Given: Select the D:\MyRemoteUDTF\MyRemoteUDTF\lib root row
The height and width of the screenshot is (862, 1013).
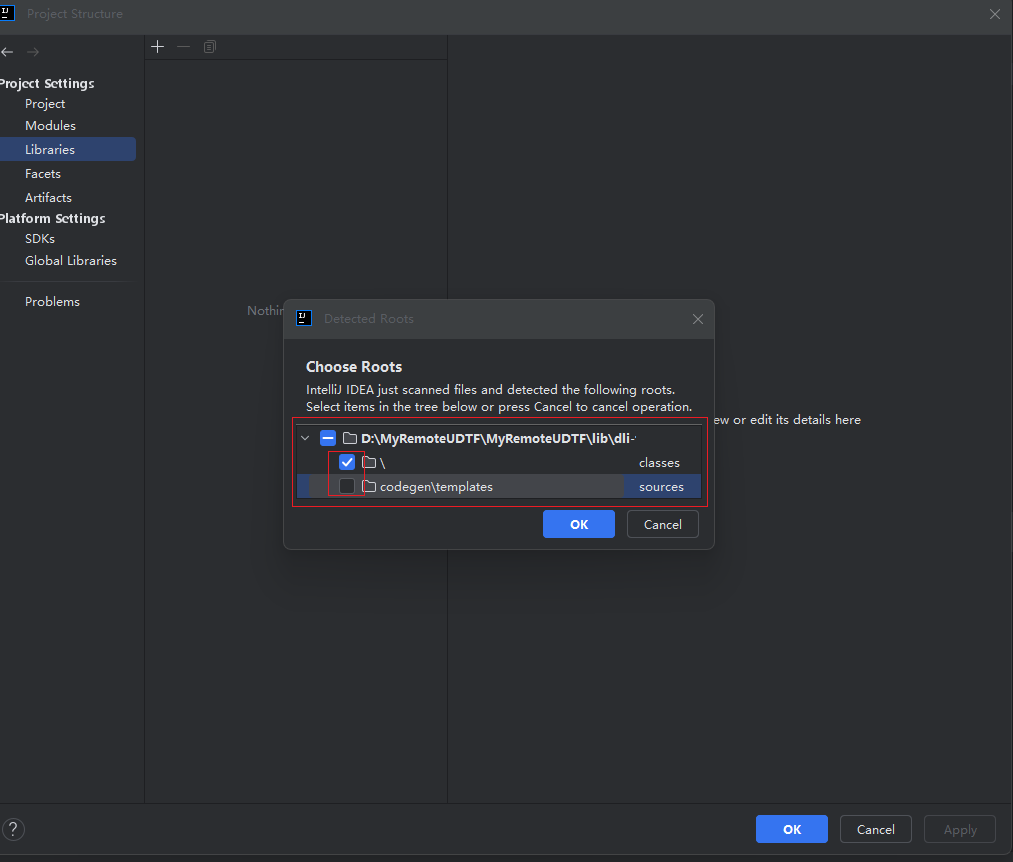Looking at the screenshot, I should coord(499,439).
